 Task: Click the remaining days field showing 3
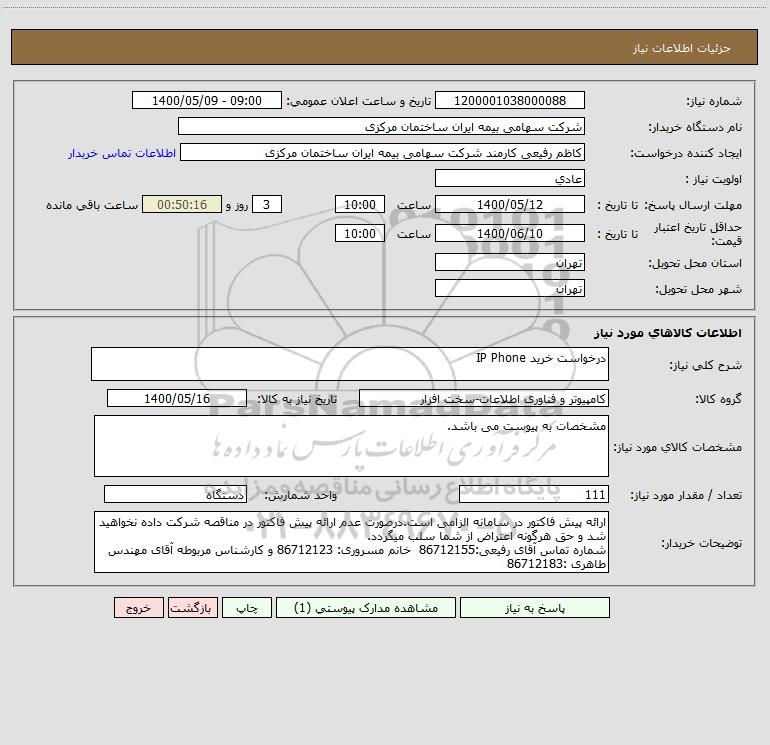tap(267, 204)
